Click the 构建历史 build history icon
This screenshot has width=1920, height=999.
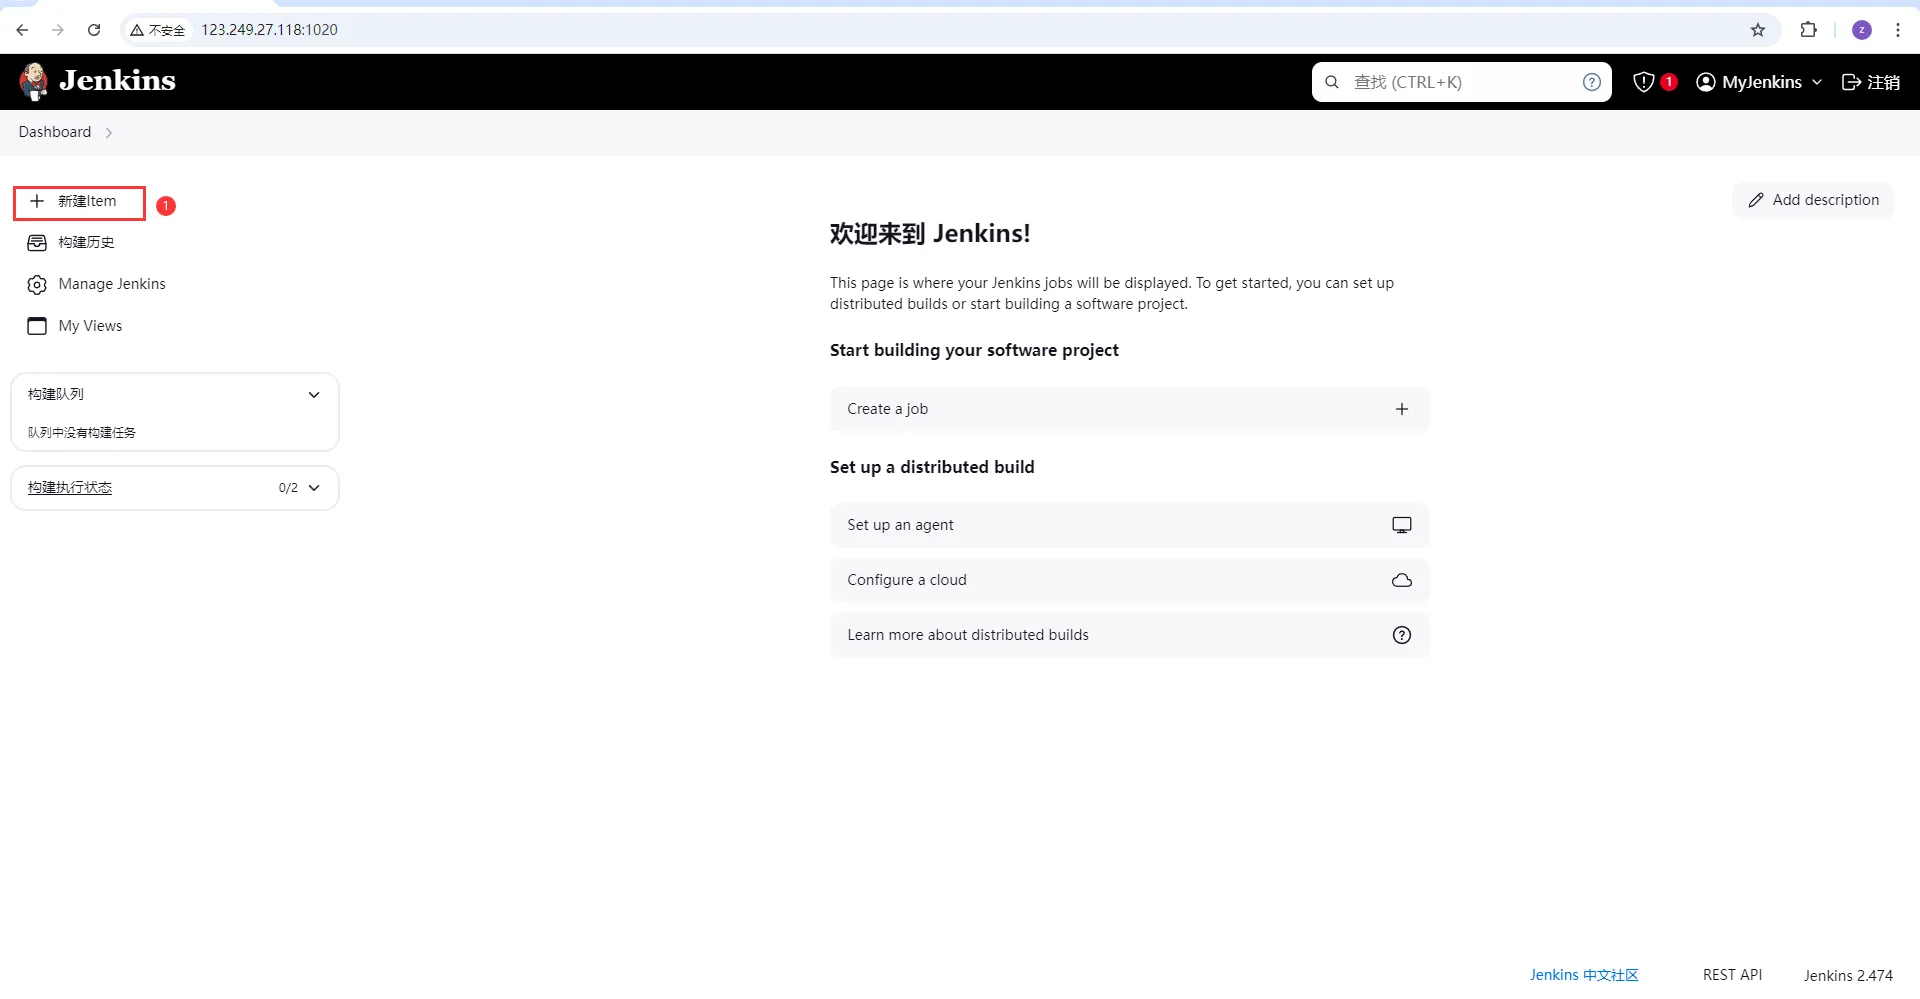tap(37, 243)
